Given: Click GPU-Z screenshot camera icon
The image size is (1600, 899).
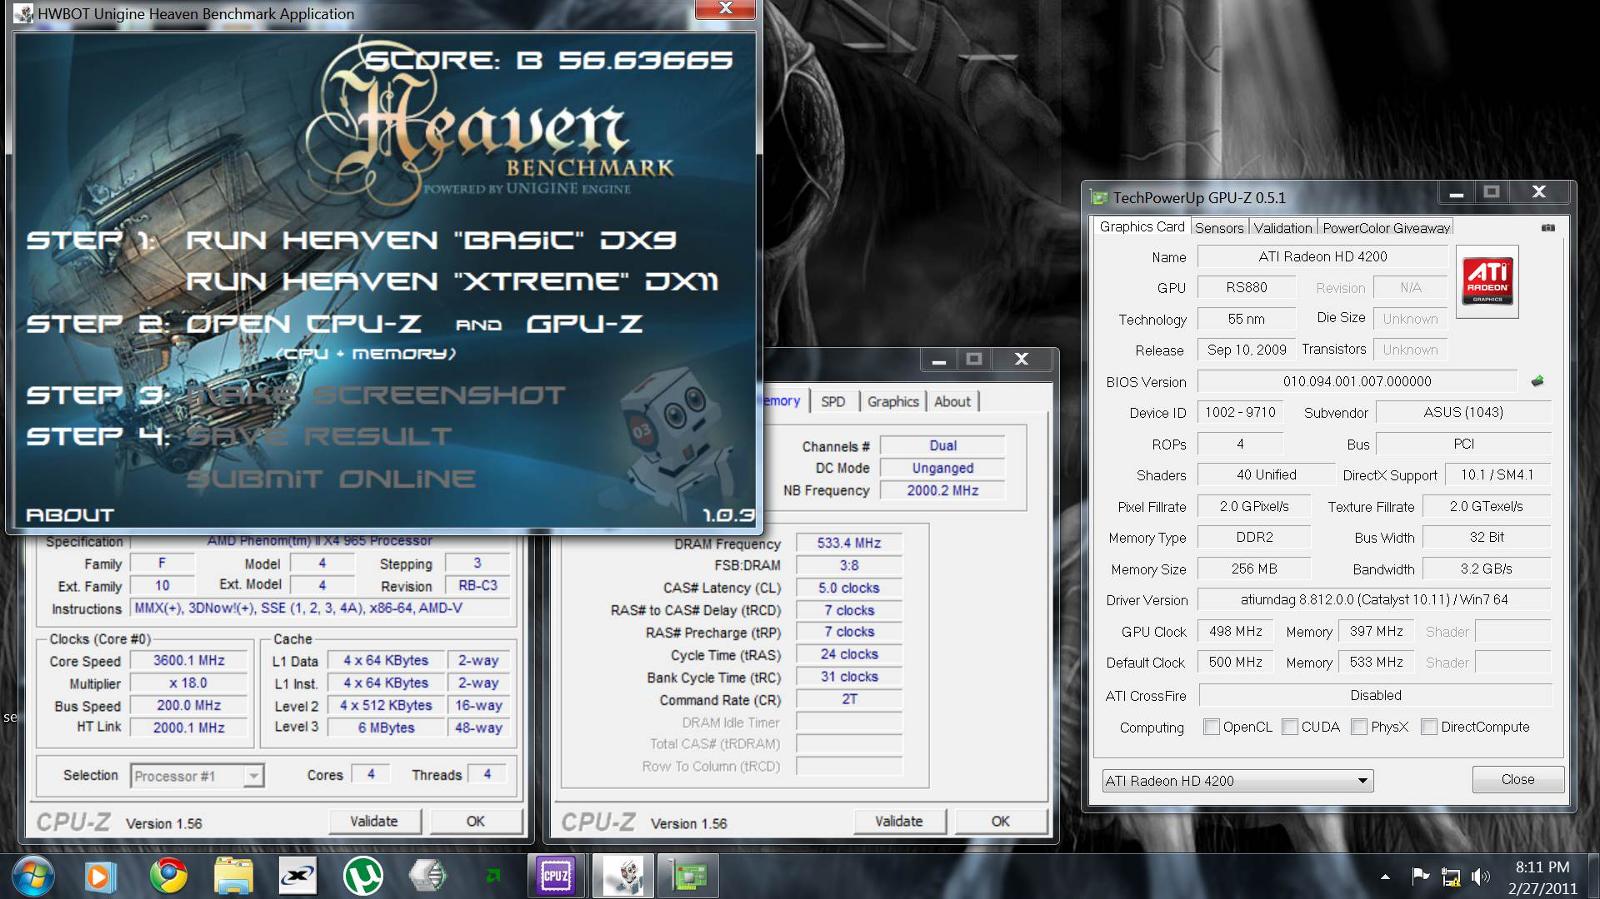Looking at the screenshot, I should tap(1548, 228).
